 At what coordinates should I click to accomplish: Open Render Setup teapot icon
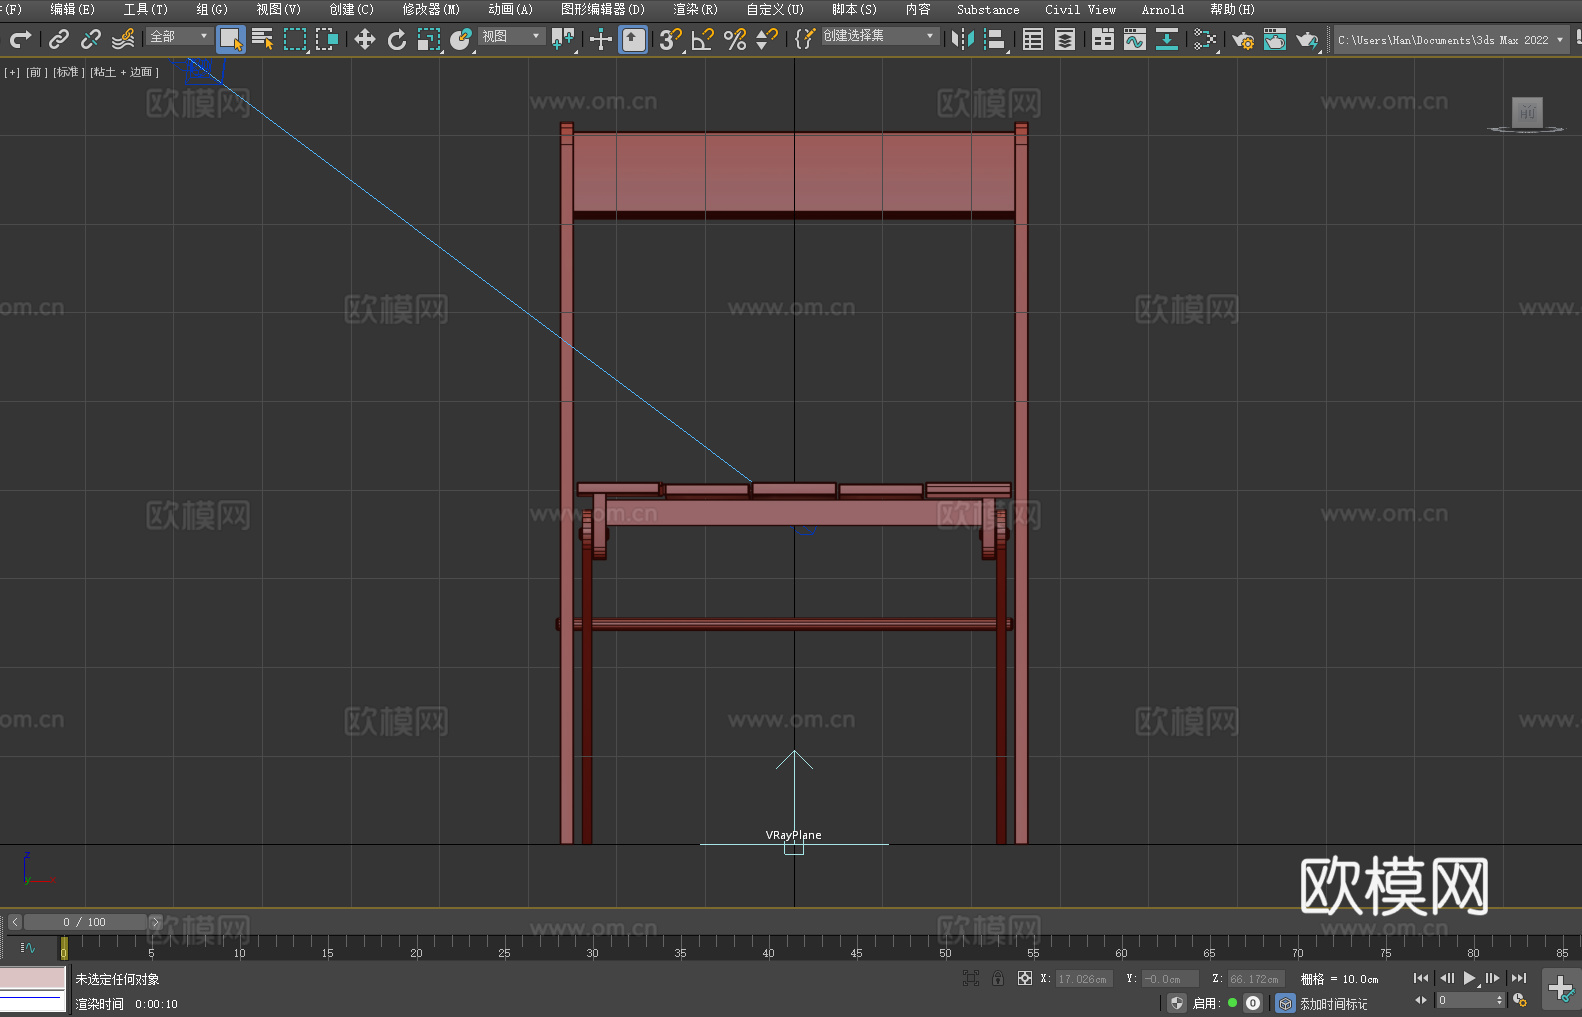click(1243, 39)
